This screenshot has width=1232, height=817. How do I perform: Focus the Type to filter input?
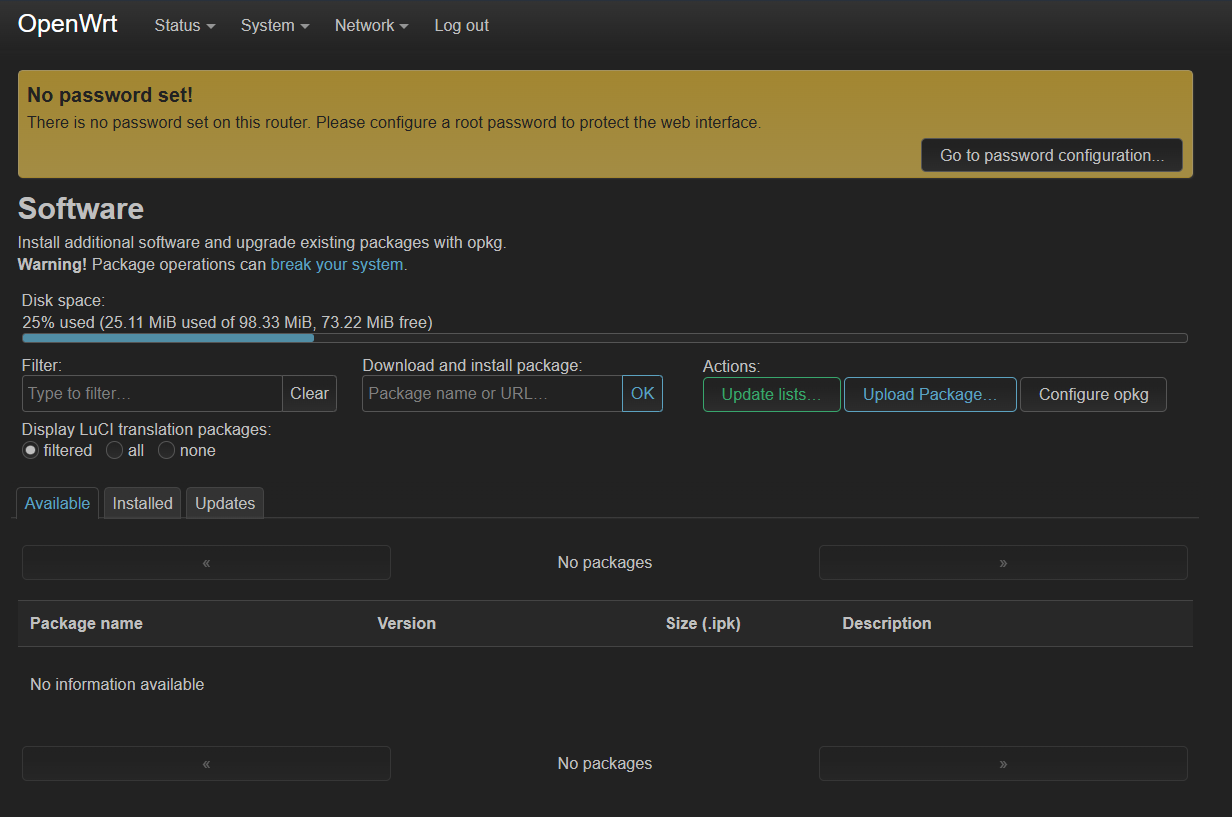[x=152, y=394]
